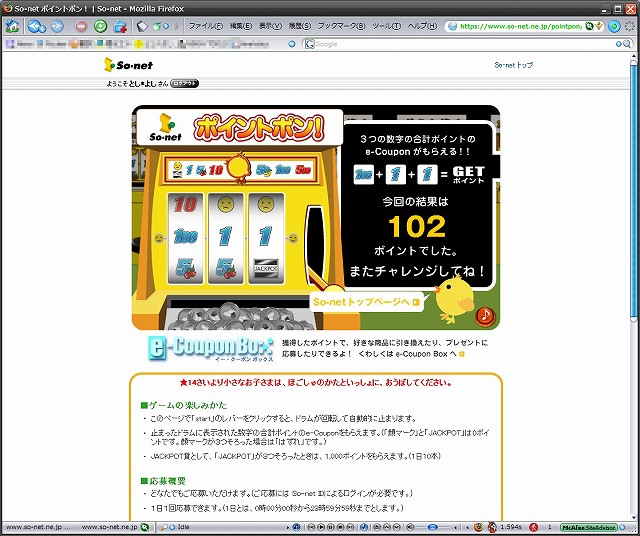640x536 pixels.
Task: Go back with the Back arrow button
Action: coord(36,27)
